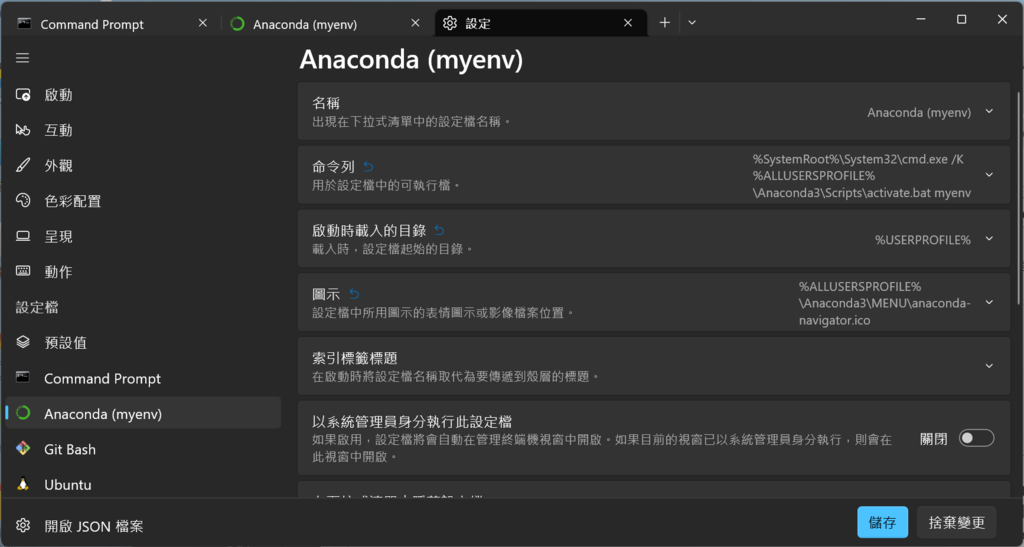
Task: Open the 色彩配置 settings page
Action: click(x=143, y=201)
